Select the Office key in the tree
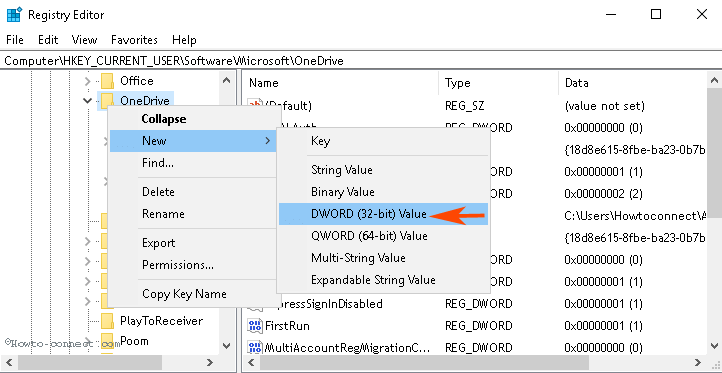This screenshot has width=722, height=373. click(x=136, y=81)
